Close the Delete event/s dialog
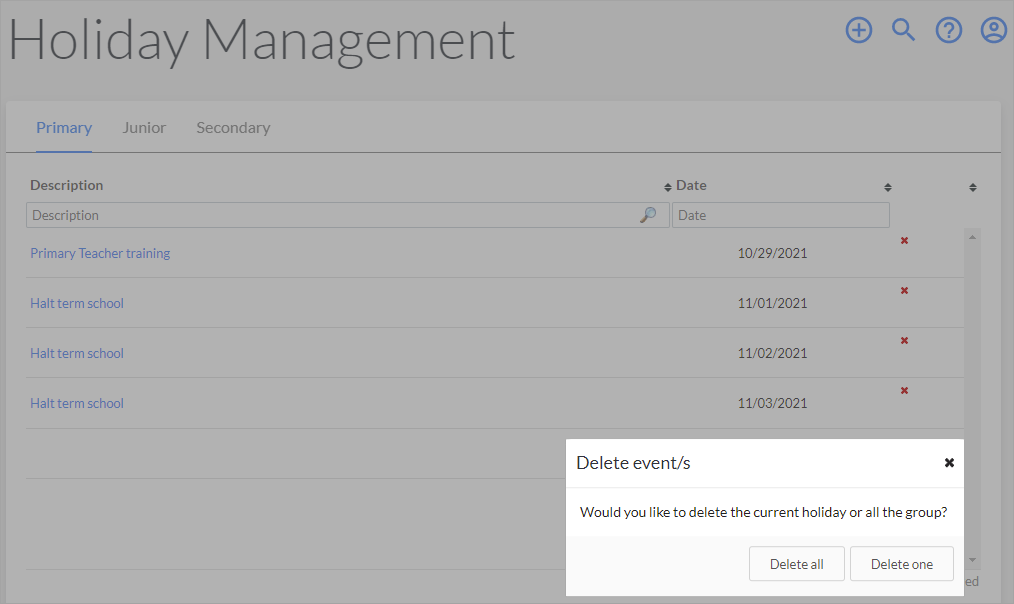The height and width of the screenshot is (604, 1014). (x=949, y=462)
